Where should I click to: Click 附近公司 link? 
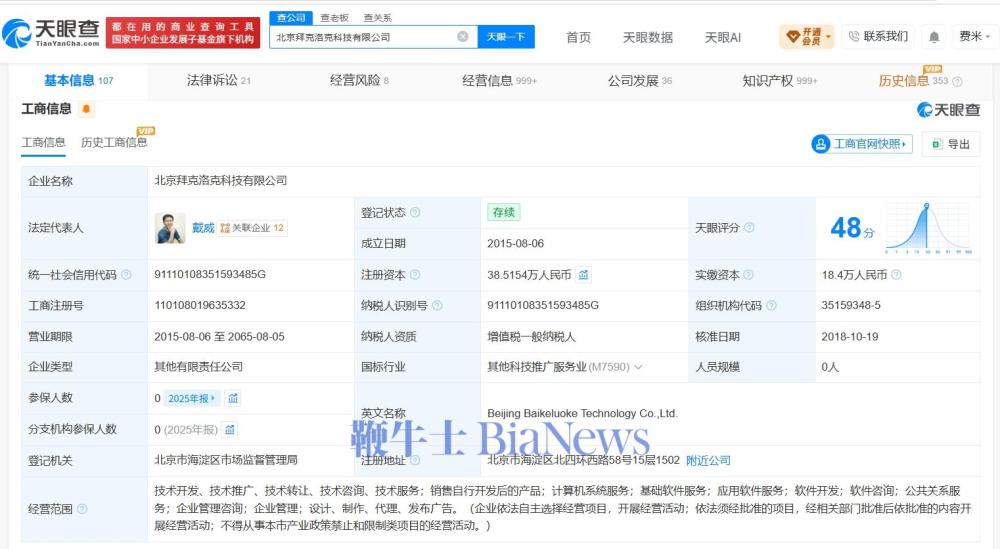(708, 460)
